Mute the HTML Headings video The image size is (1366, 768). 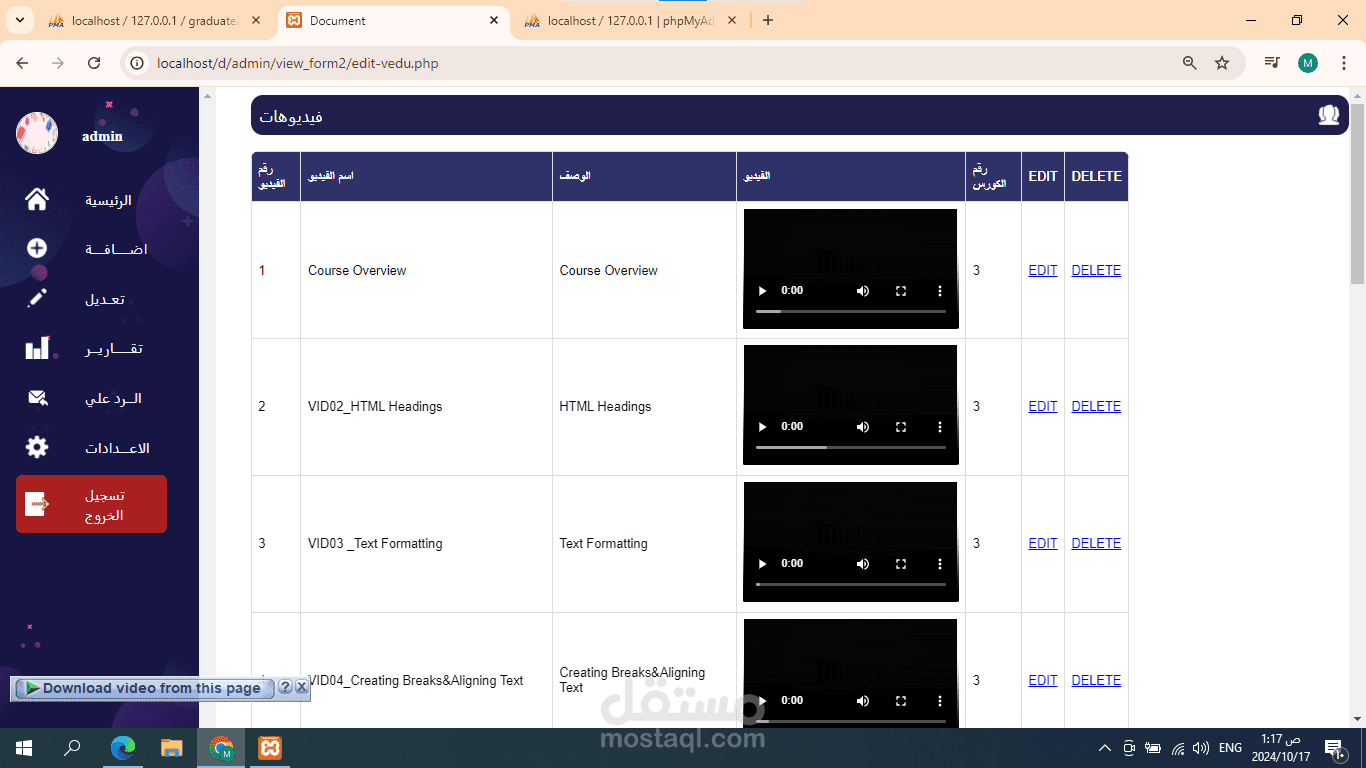[863, 427]
